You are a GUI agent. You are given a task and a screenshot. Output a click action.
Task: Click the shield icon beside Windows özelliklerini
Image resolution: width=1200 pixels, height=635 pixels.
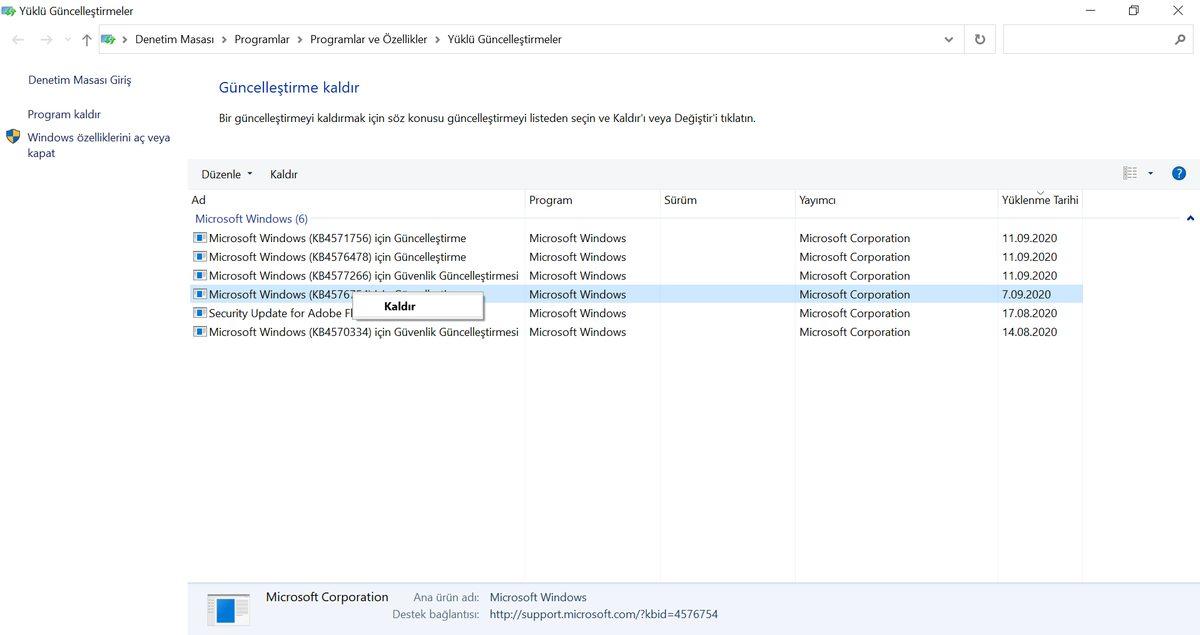coord(12,137)
